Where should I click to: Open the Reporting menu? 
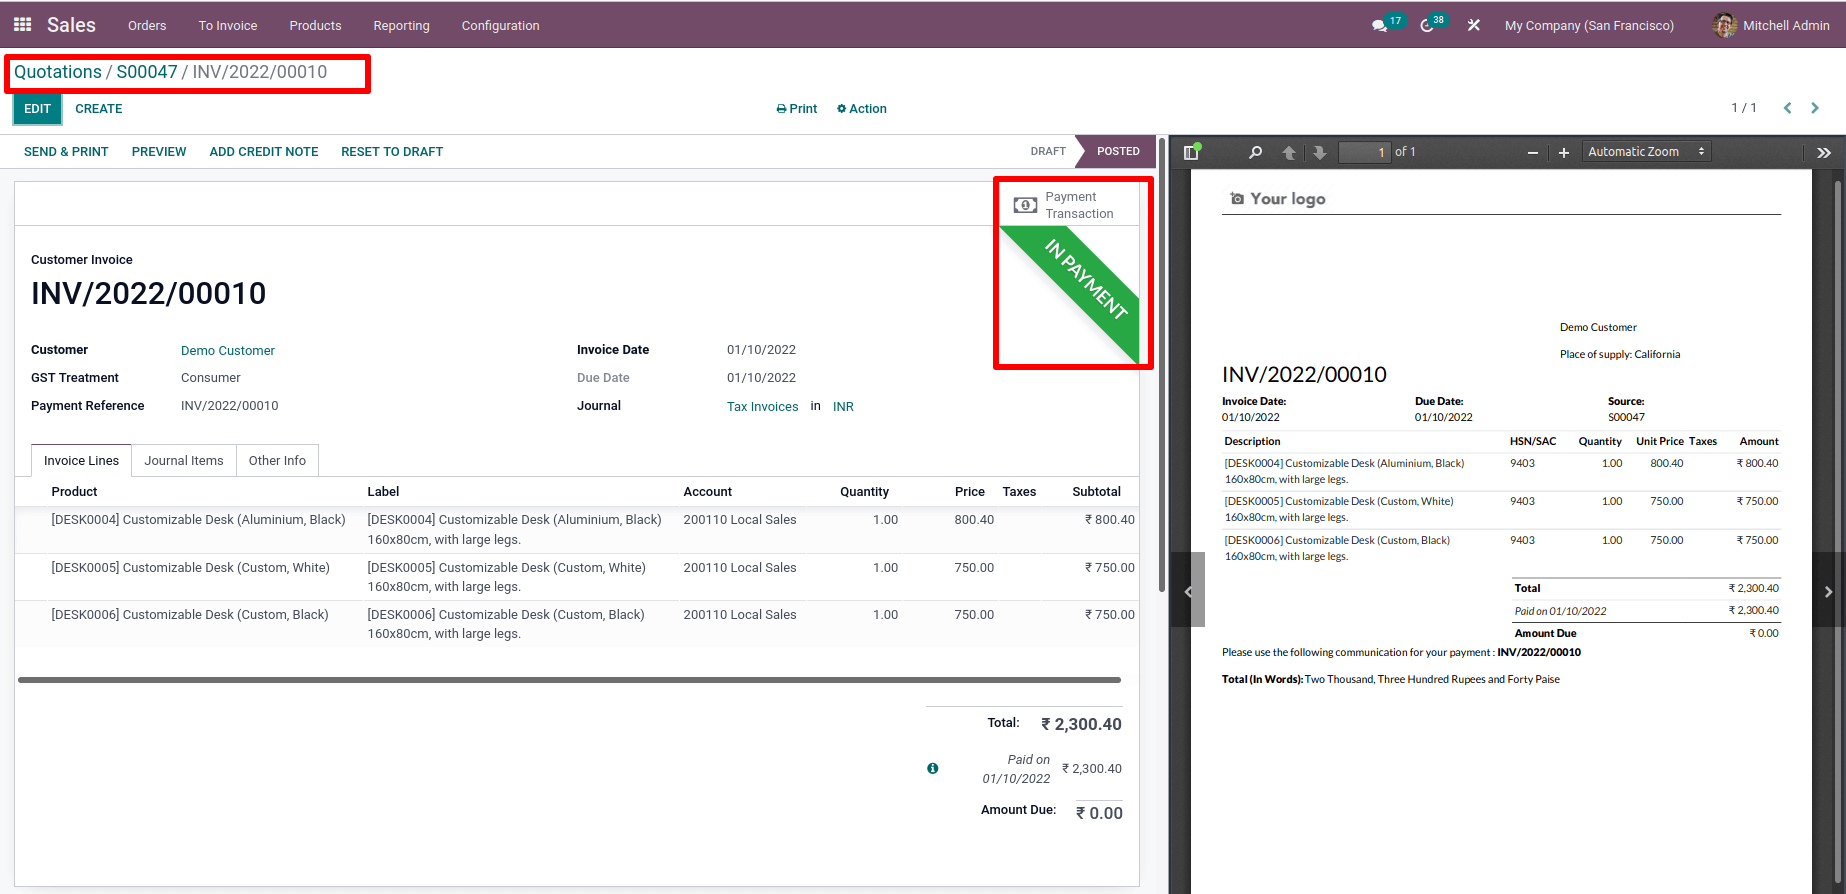401,25
